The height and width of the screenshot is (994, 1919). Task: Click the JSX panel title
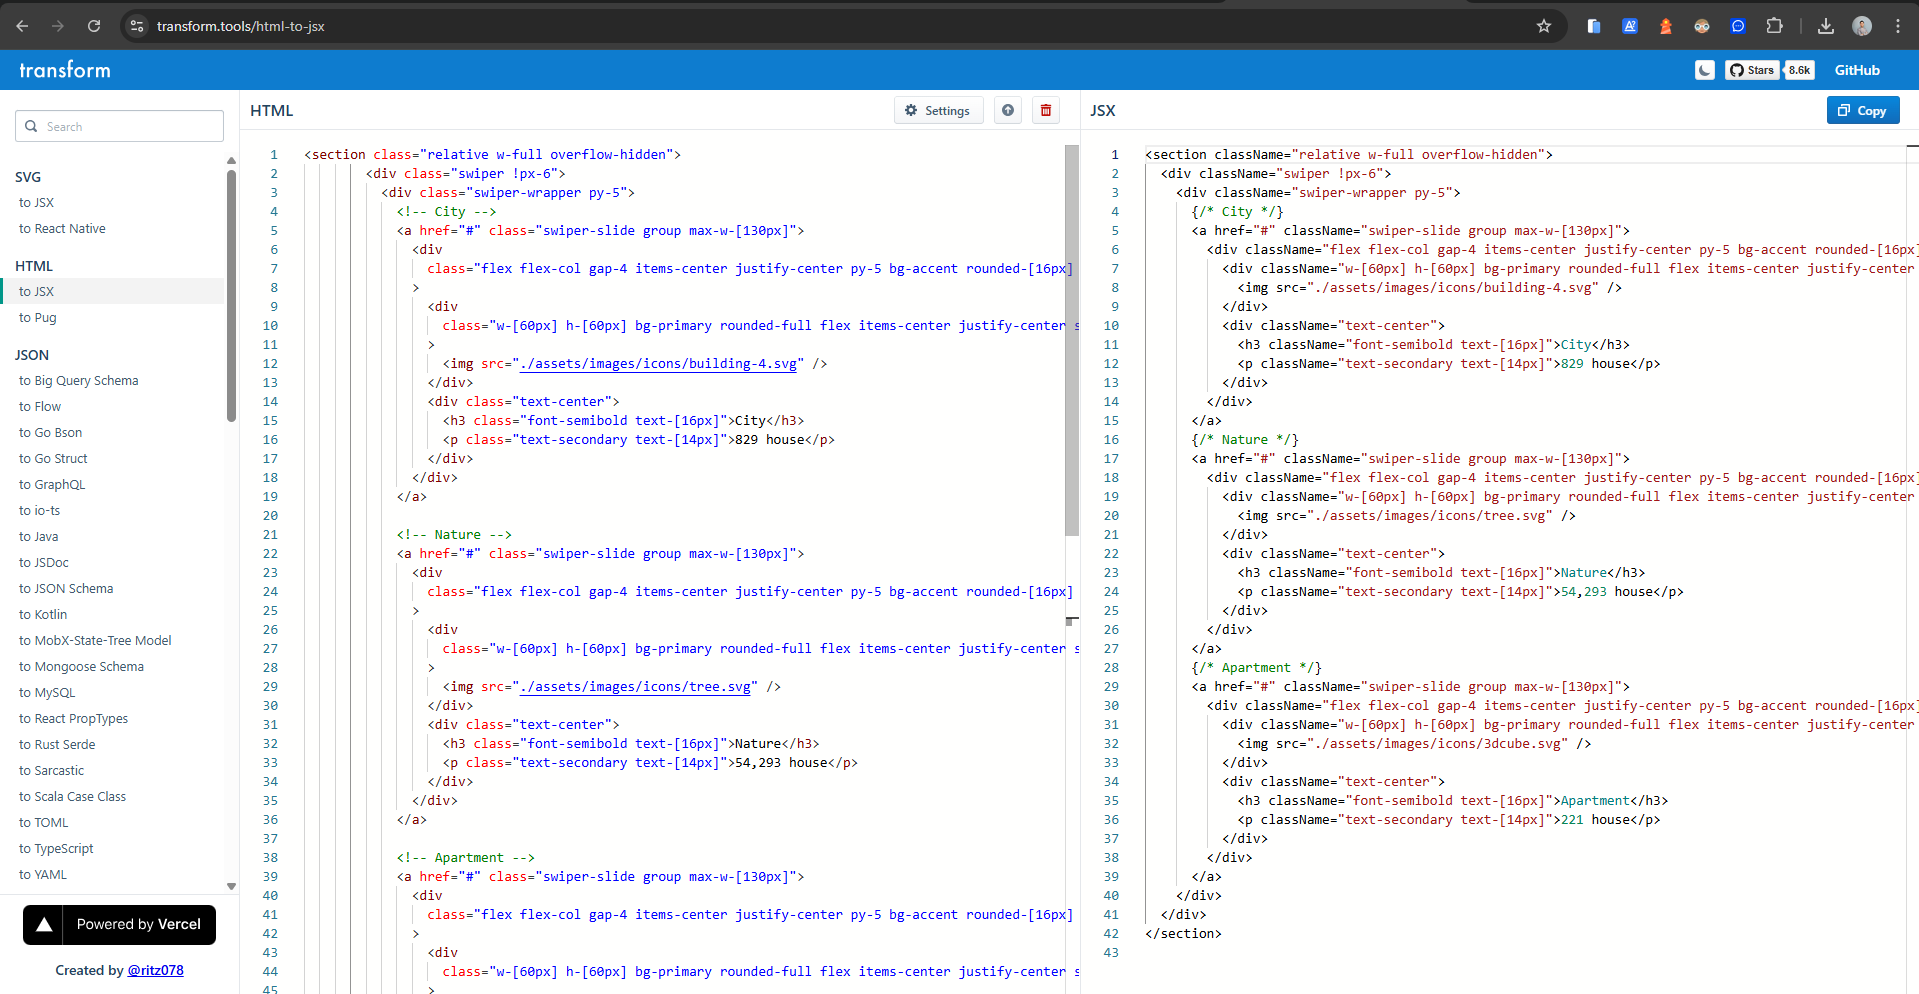(1103, 111)
